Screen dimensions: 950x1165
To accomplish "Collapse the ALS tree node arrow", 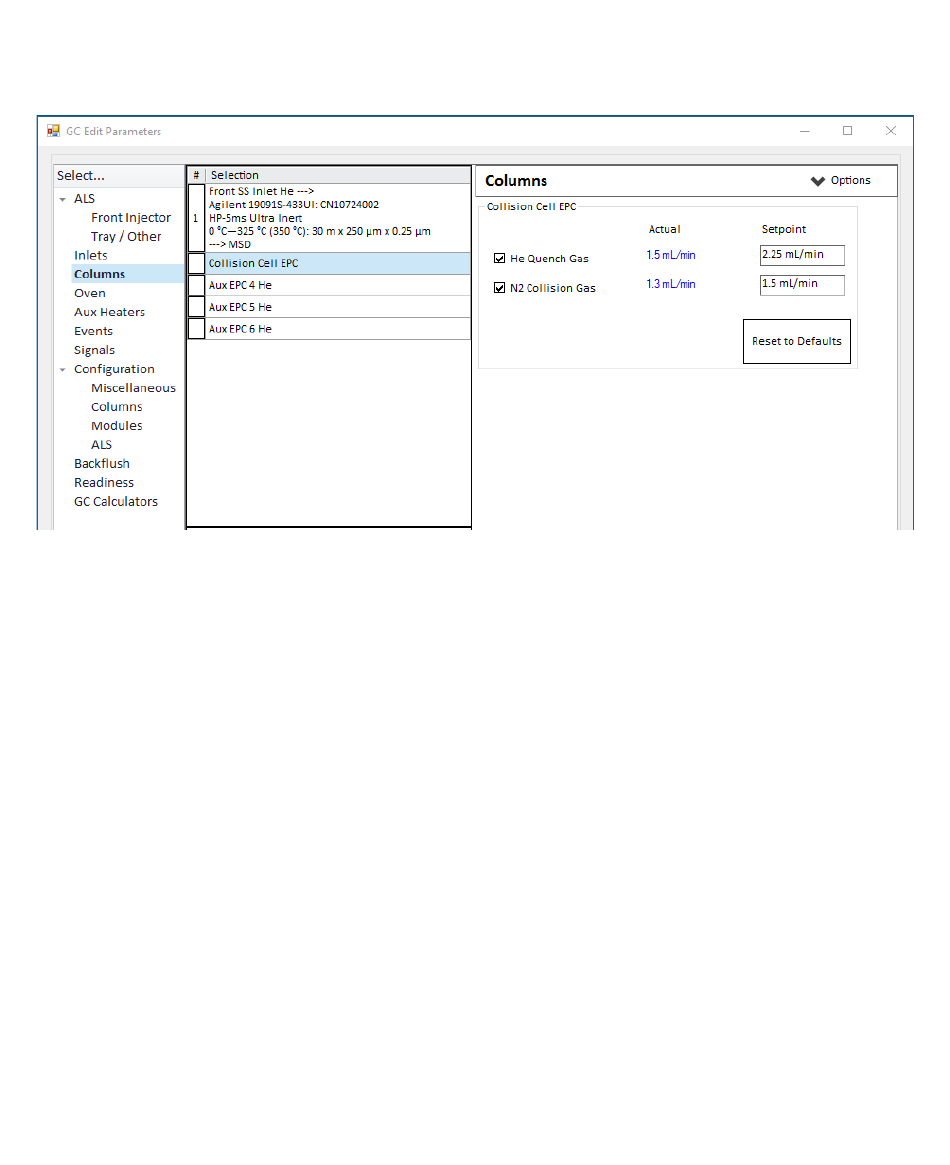I will point(63,199).
